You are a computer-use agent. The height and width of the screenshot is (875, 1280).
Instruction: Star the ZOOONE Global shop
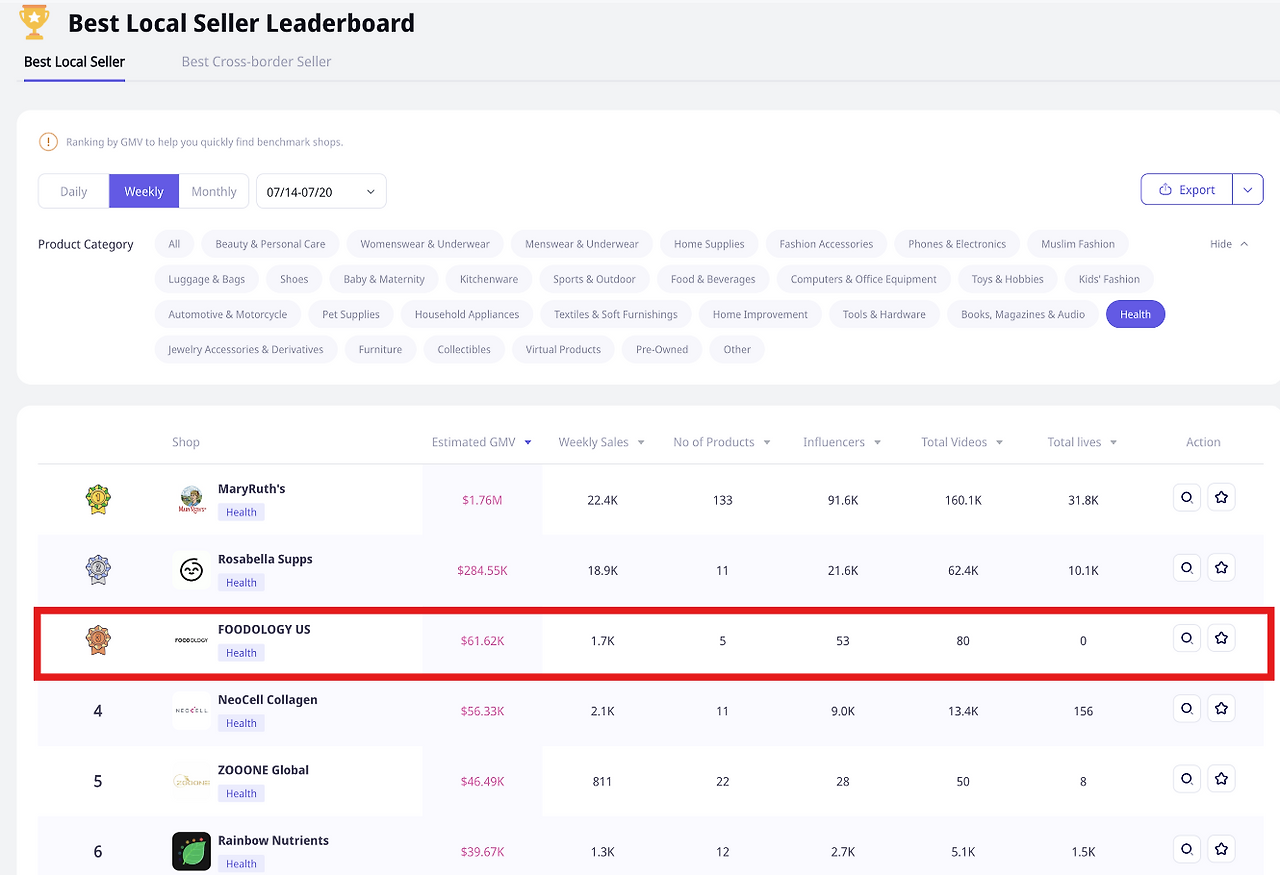1221,779
